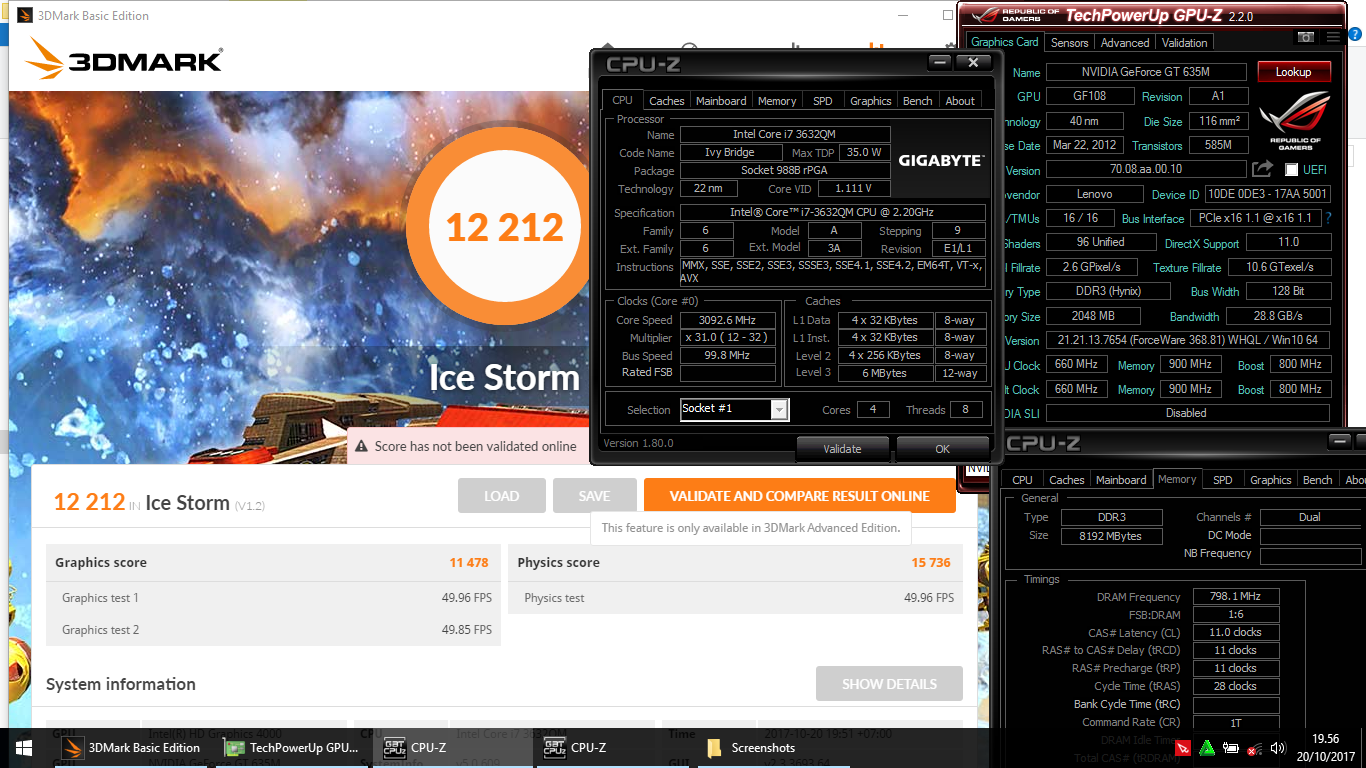Viewport: 1366px width, 768px height.
Task: Switch to the Caches tab in front CPU-Z
Action: [x=667, y=100]
